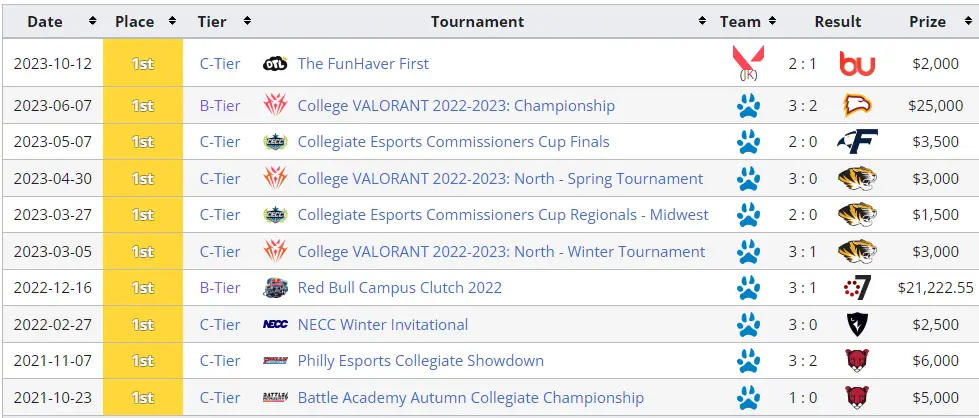Sort table by Place column arrows
979x418 pixels.
coord(172,21)
